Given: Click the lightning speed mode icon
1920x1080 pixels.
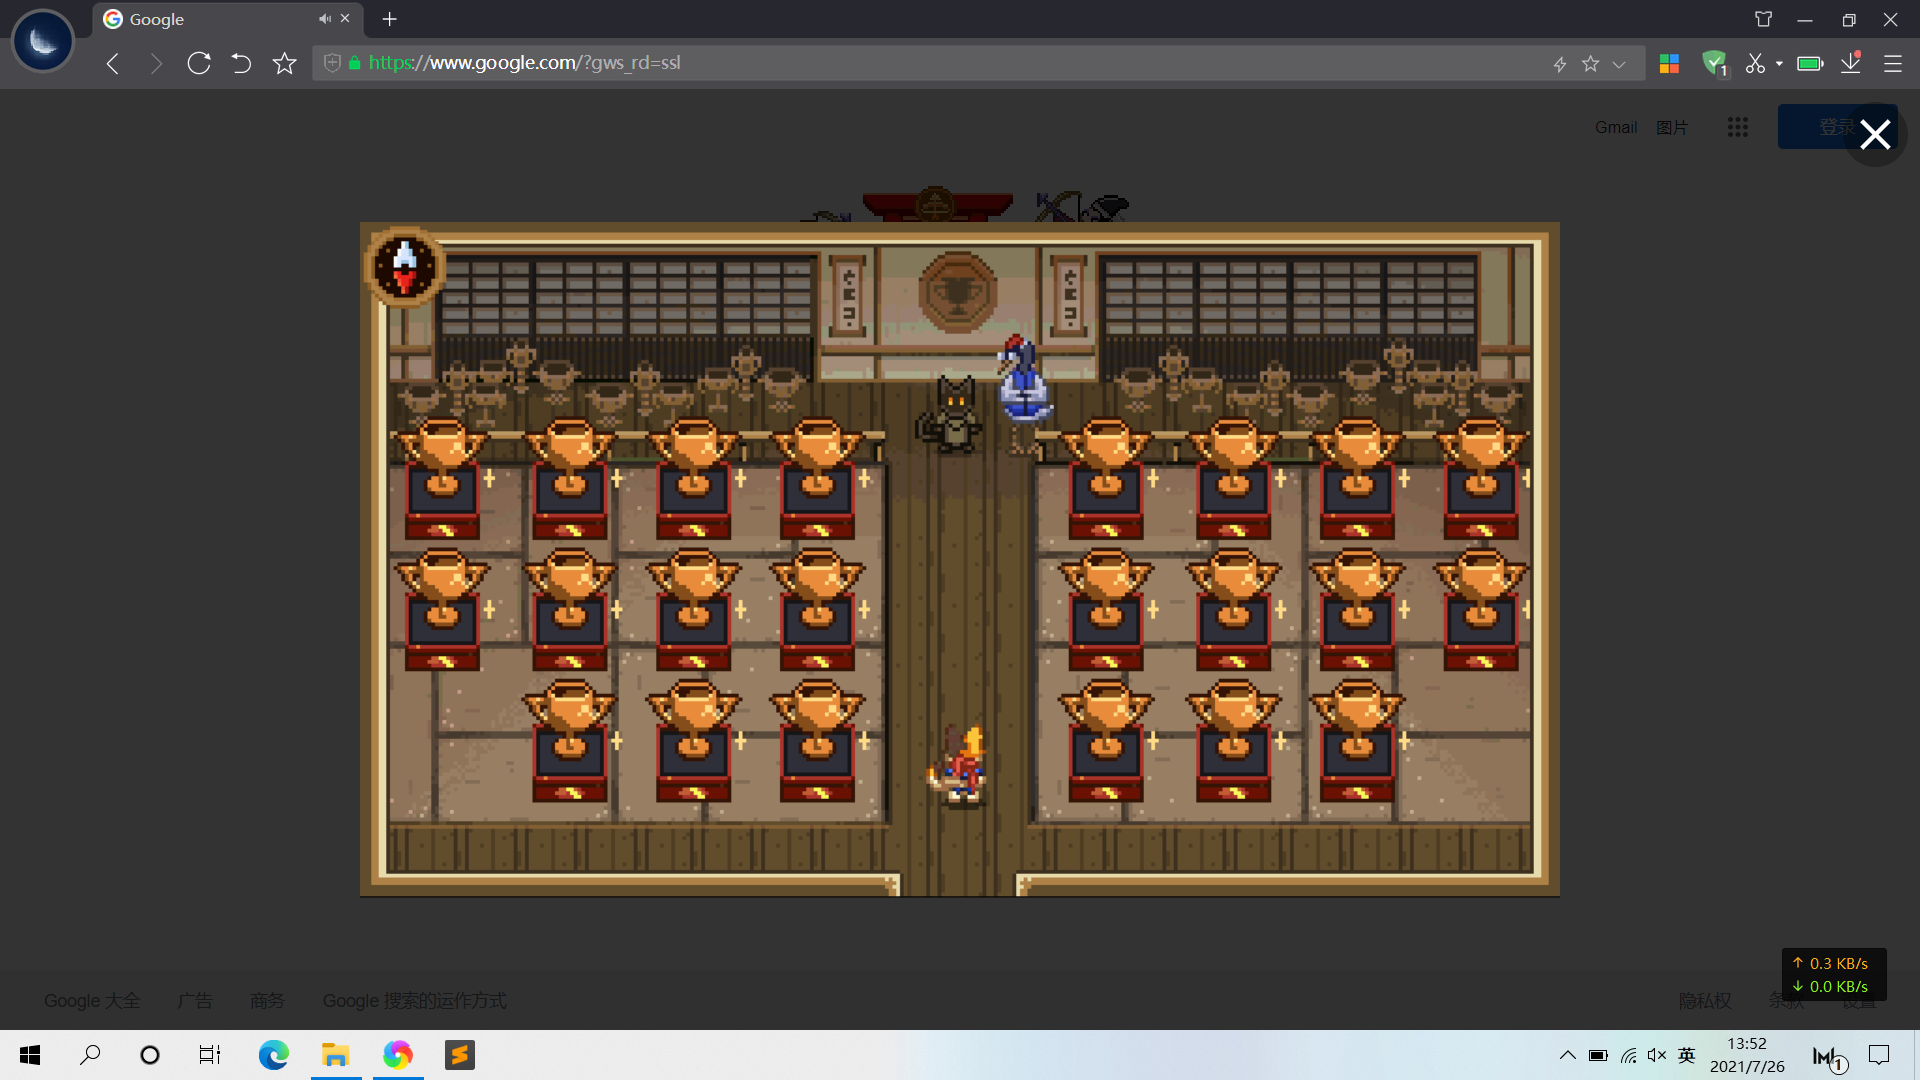Looking at the screenshot, I should click(x=1559, y=64).
